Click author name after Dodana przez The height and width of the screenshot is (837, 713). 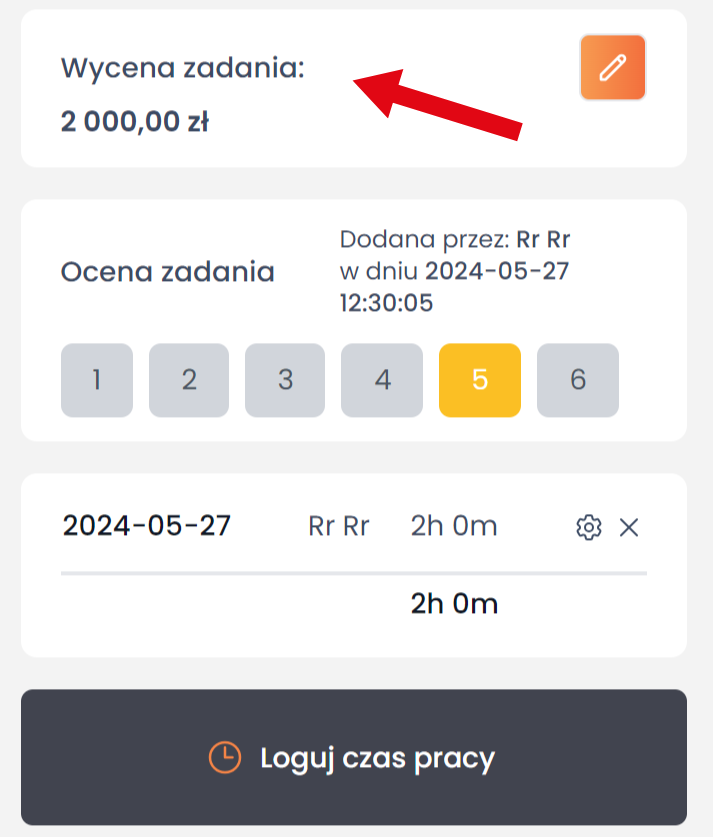[x=543, y=240]
